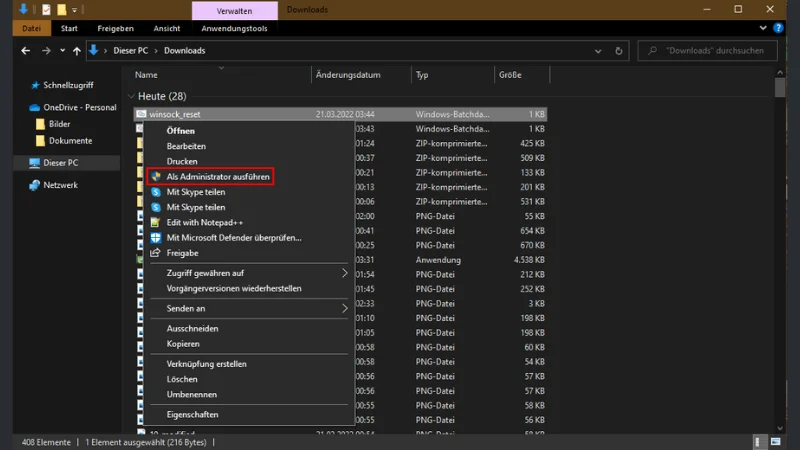Click the quick access Properties toolbar icon

click(46, 9)
